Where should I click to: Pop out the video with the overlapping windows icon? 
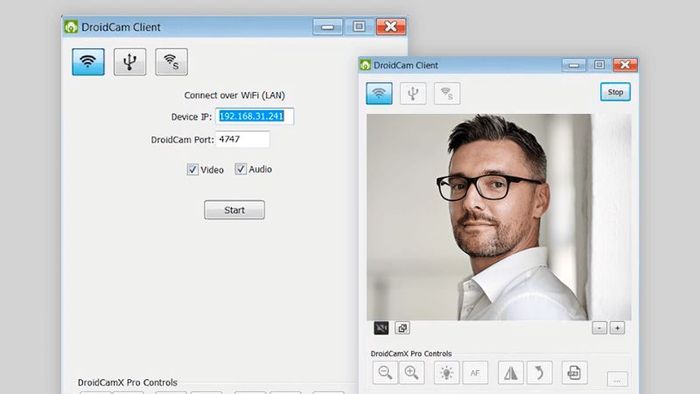pos(402,328)
